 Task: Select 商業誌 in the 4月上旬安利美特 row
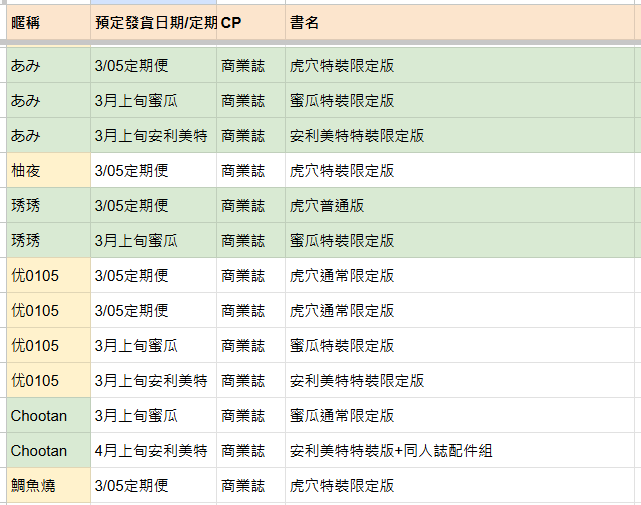251,451
